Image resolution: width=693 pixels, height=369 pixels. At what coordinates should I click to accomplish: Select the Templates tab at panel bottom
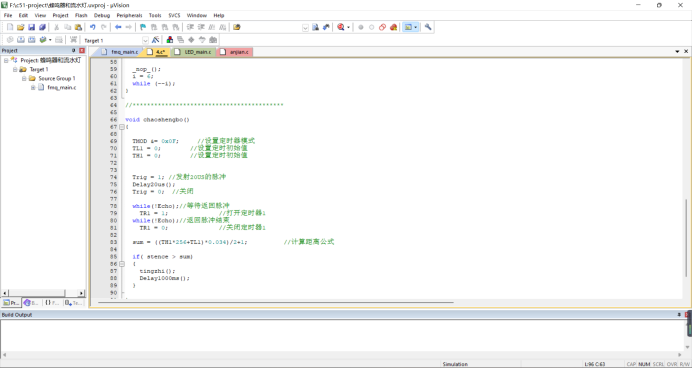[x=73, y=303]
